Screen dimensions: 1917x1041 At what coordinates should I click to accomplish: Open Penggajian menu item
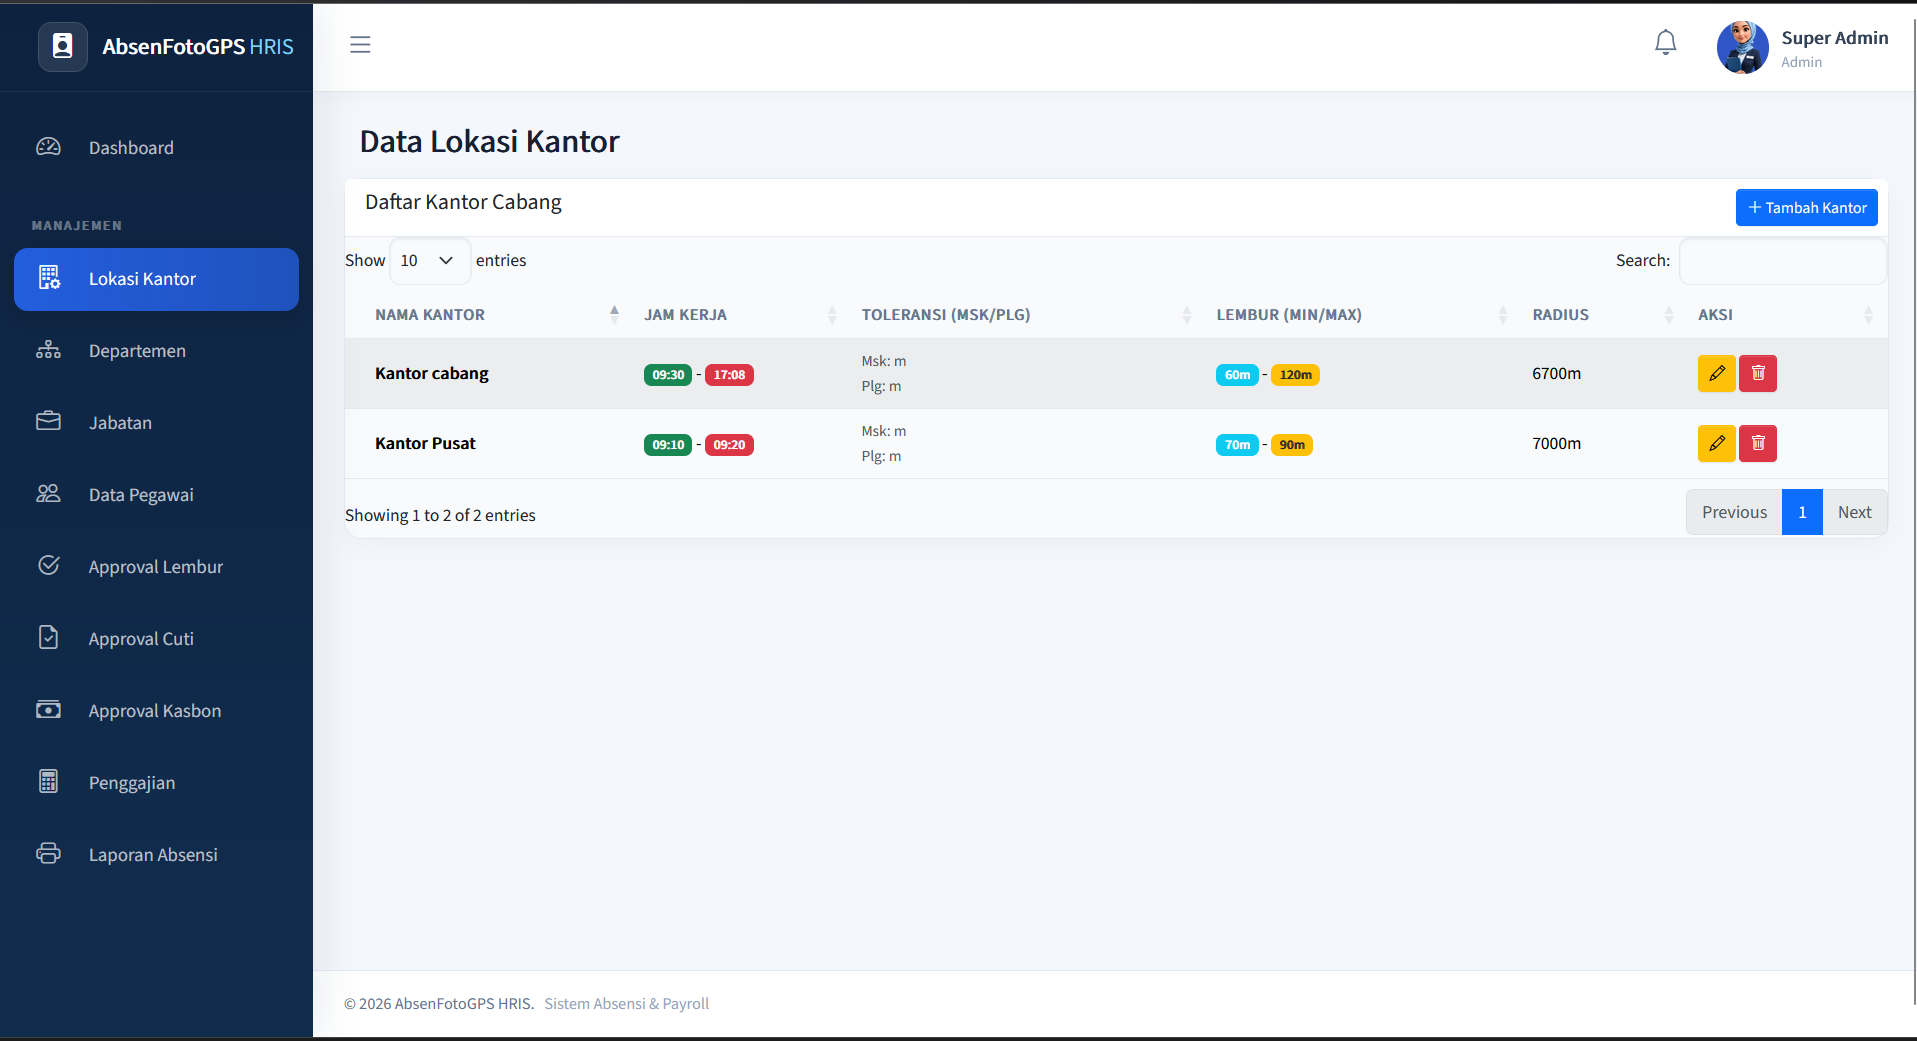tap(156, 783)
